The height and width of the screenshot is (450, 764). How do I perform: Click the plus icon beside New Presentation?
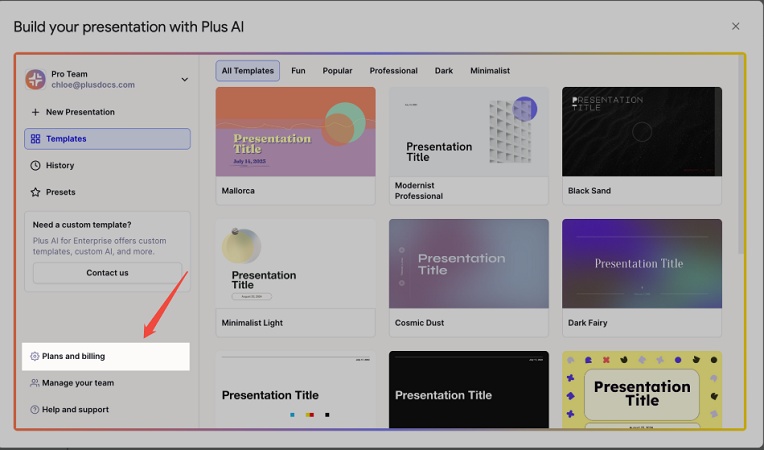[x=35, y=112]
